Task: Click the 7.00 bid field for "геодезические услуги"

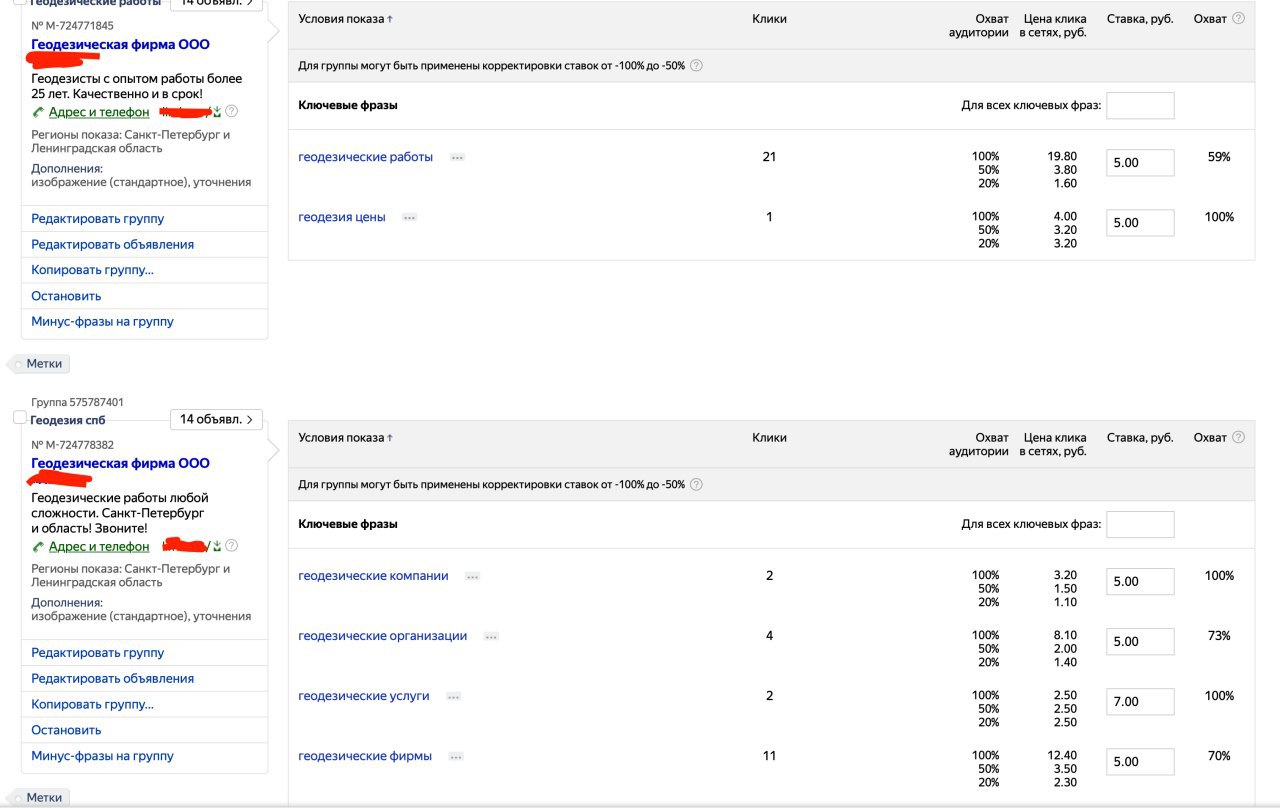Action: [1139, 702]
